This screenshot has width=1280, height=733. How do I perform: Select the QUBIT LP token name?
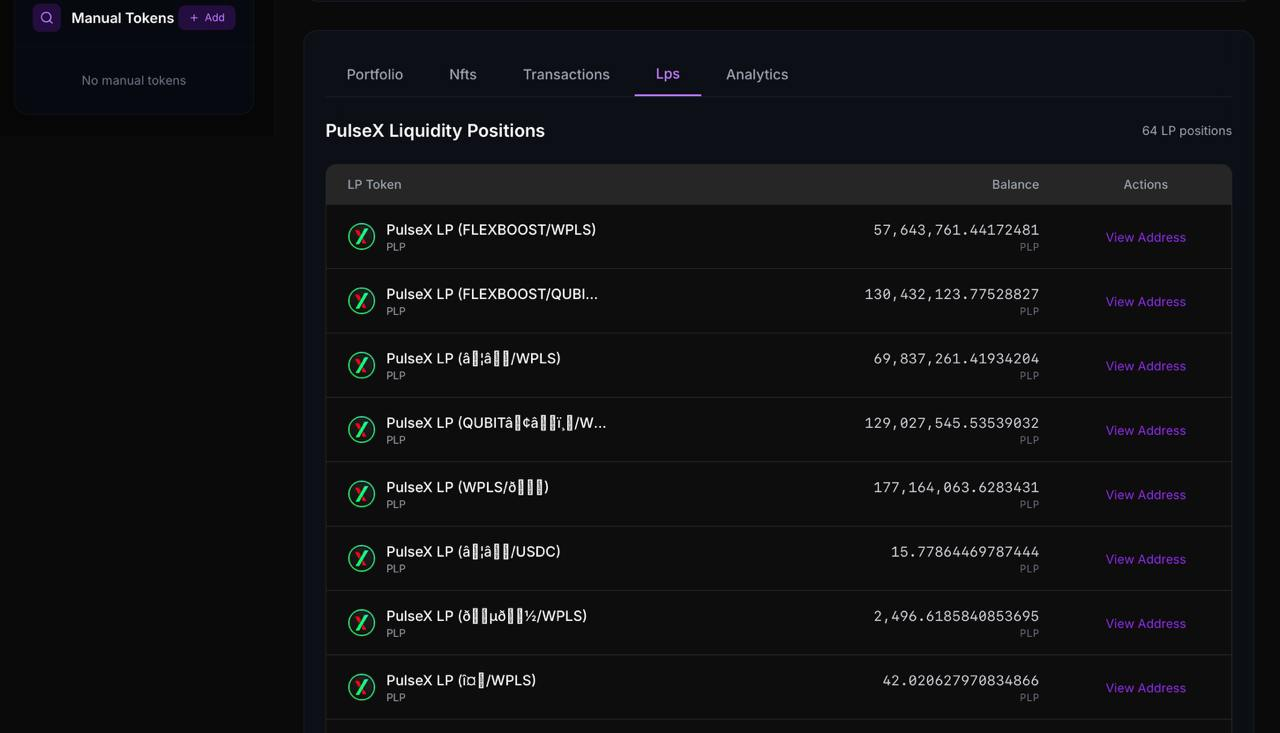(x=496, y=423)
